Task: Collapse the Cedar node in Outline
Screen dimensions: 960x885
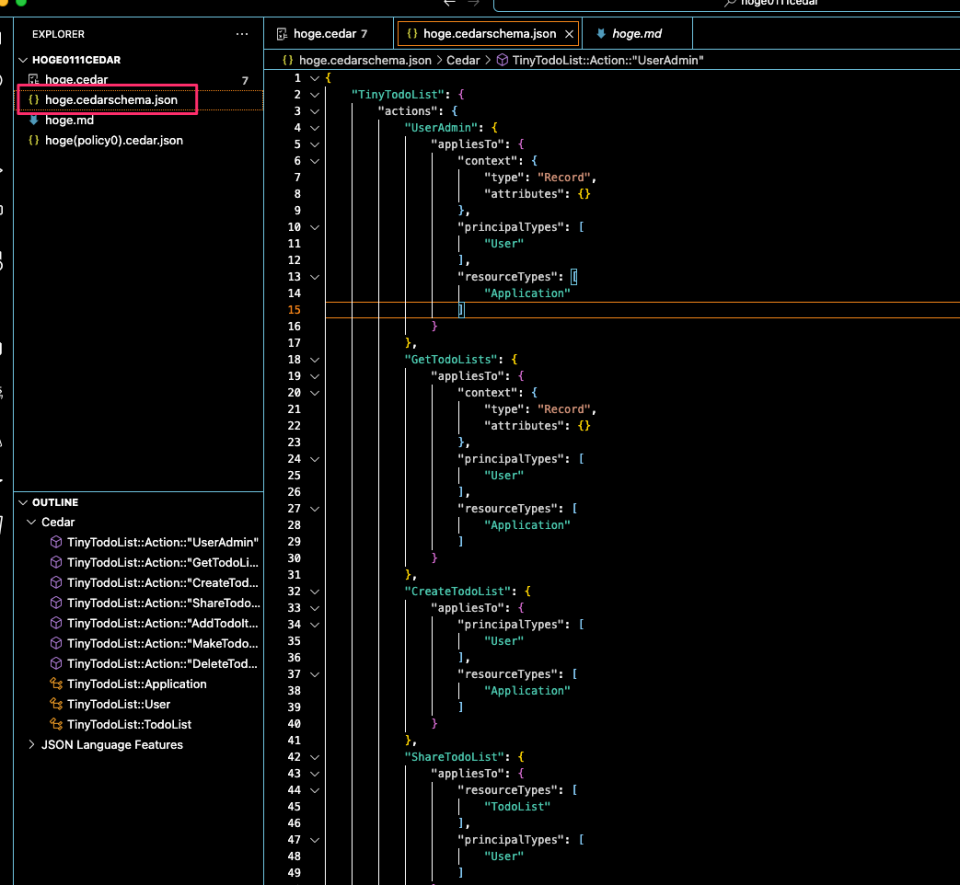Action: (x=32, y=522)
